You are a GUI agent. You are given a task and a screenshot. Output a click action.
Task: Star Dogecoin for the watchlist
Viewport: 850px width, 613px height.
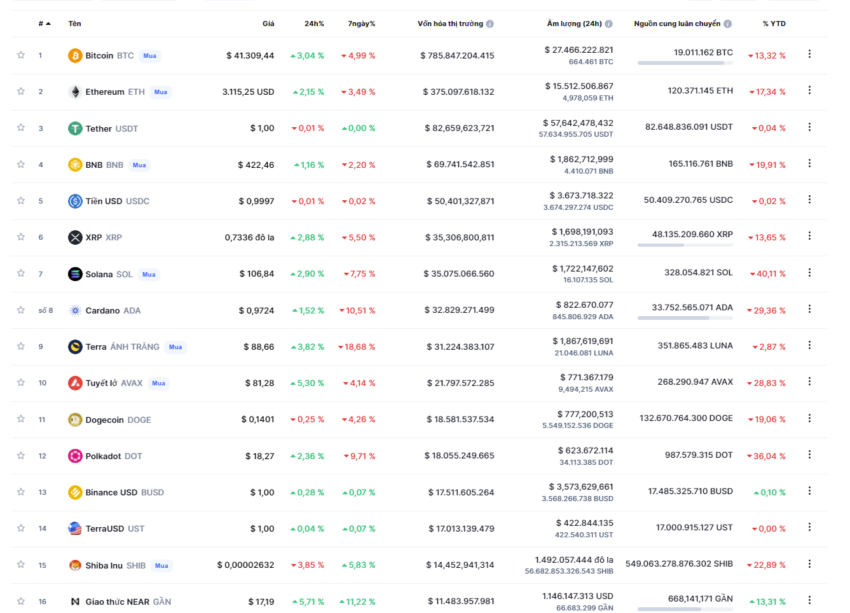pos(21,419)
